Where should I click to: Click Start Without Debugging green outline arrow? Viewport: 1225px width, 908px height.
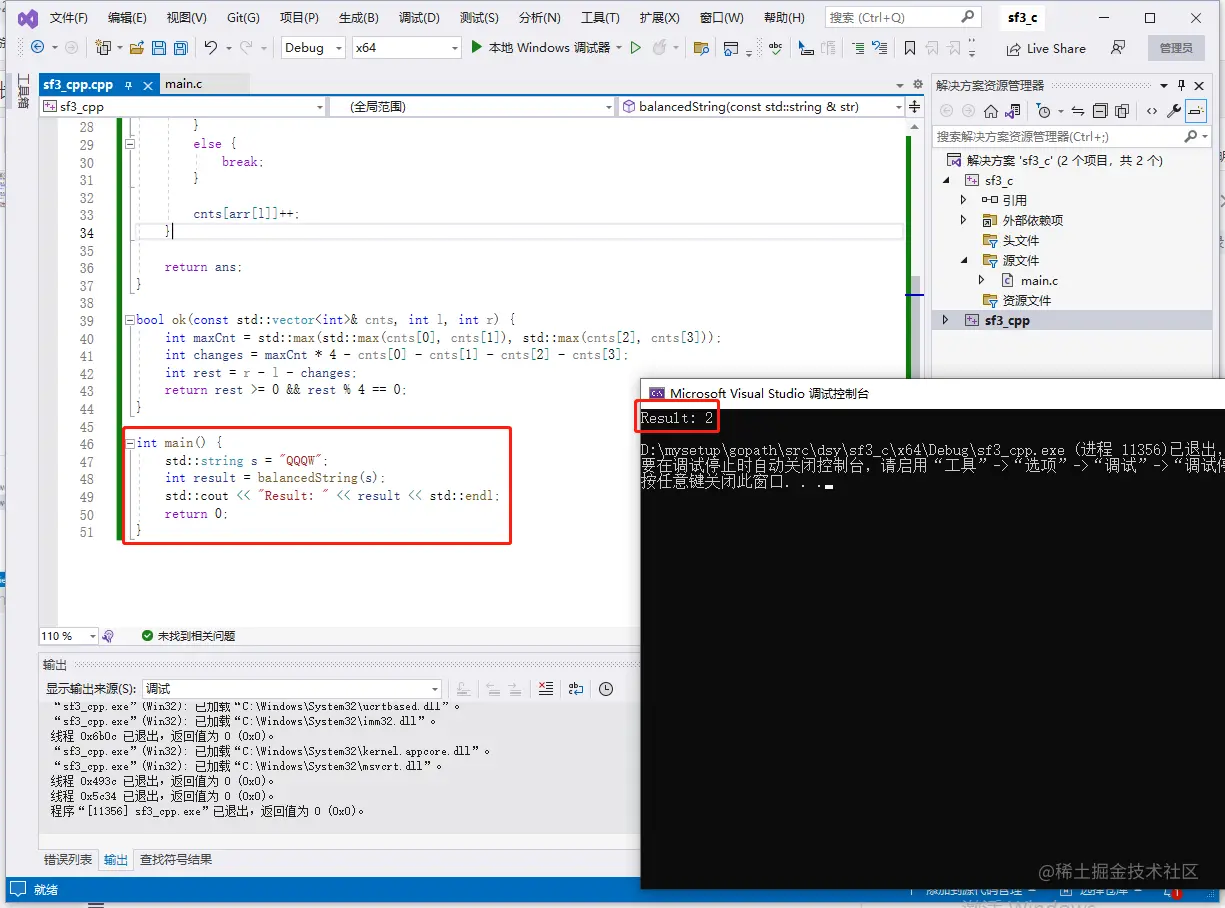pos(635,47)
